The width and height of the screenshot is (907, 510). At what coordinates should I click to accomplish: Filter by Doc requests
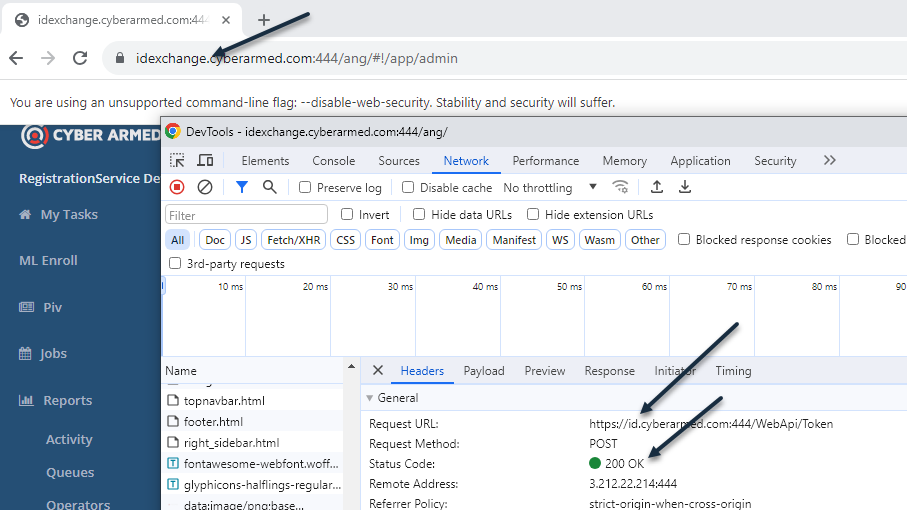pos(215,240)
